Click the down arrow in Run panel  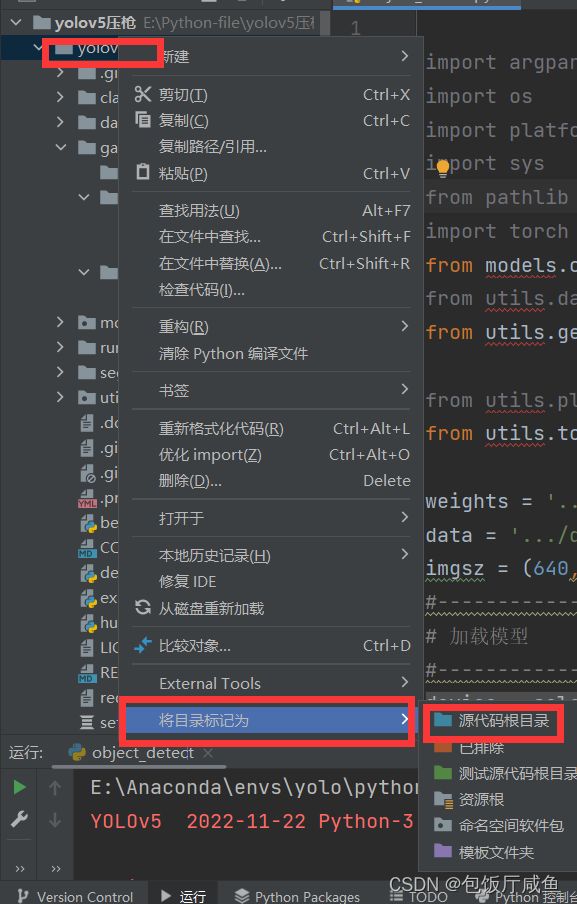click(55, 819)
